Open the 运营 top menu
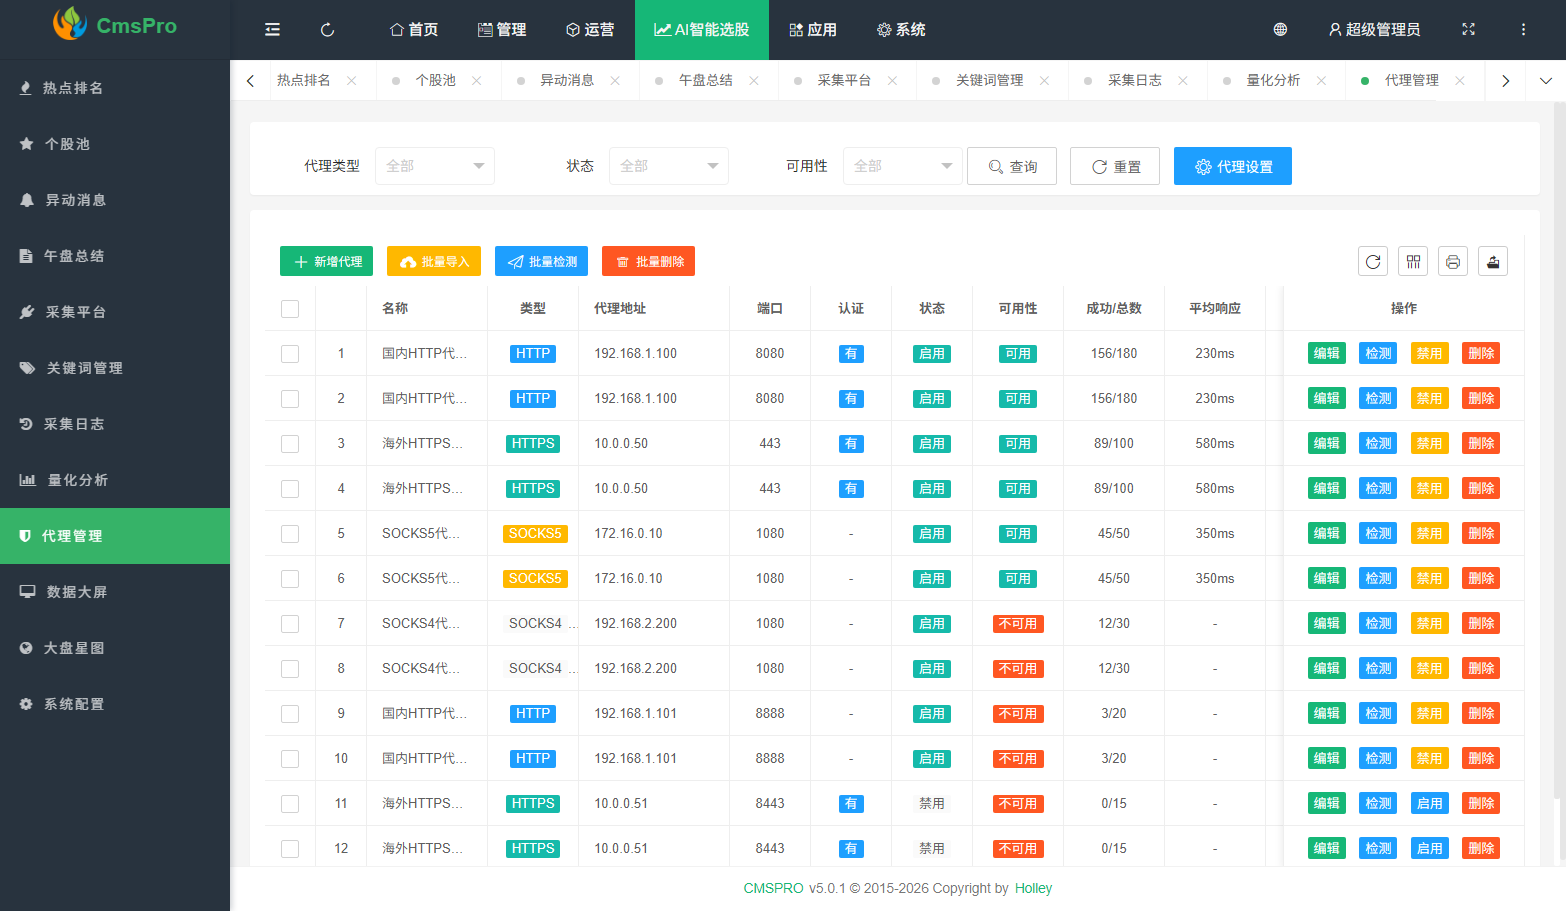The height and width of the screenshot is (911, 1566). 590,30
